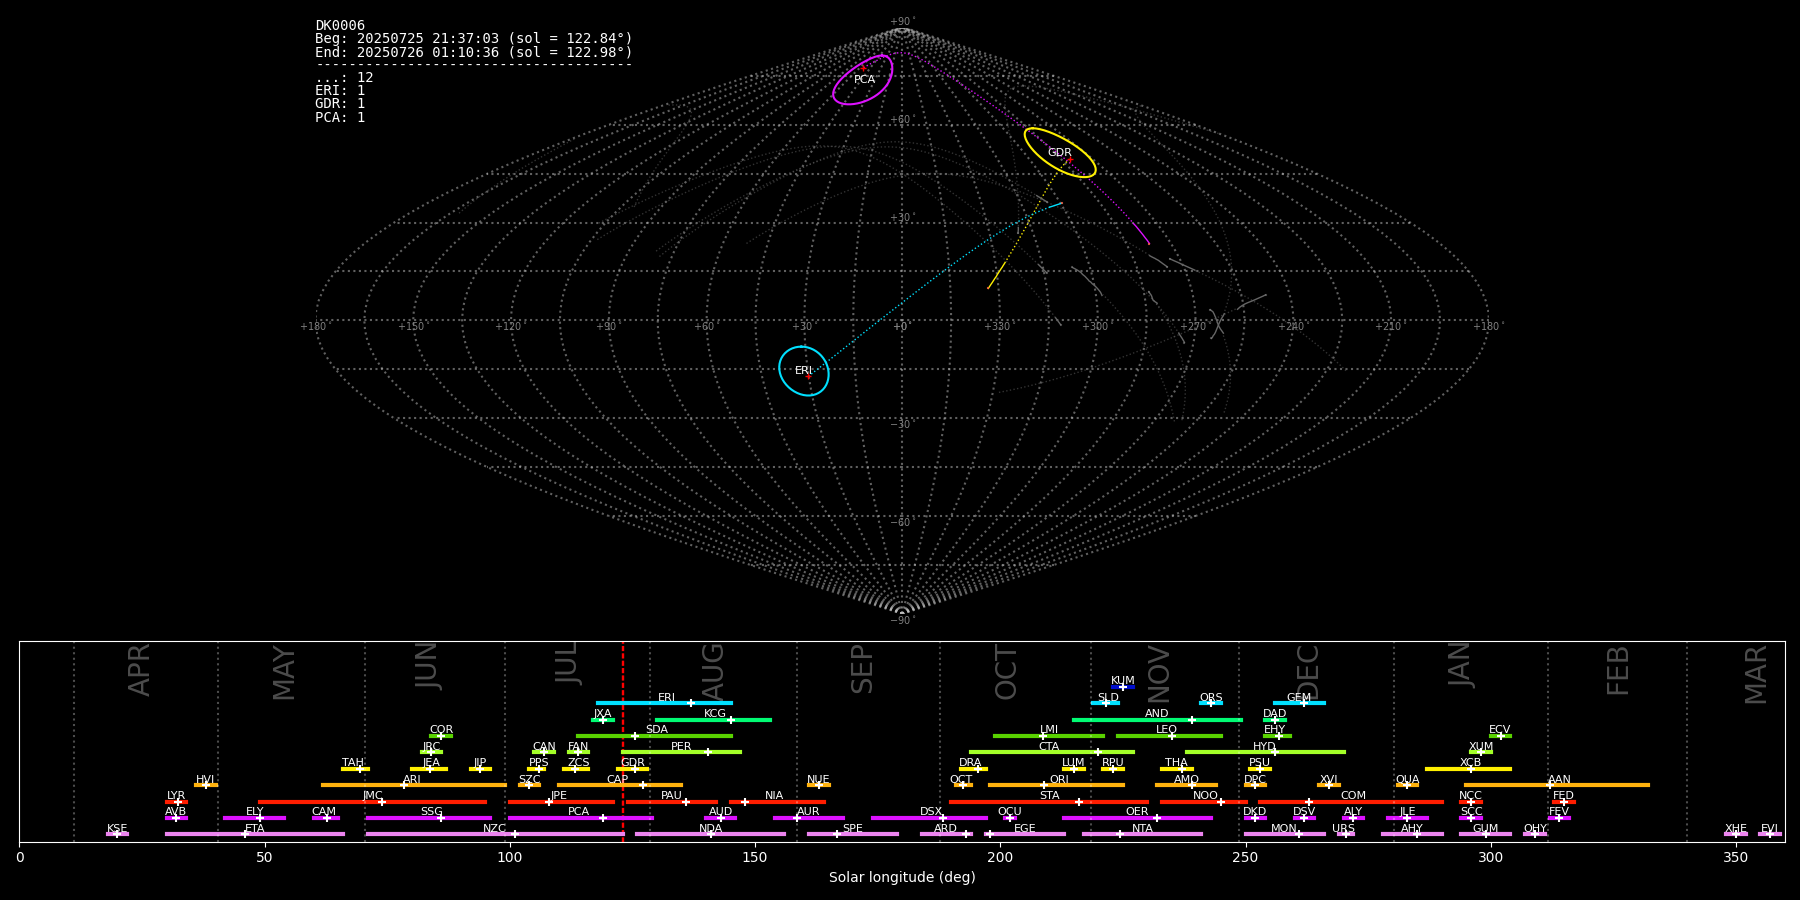Click the 350 tick on the solar longitude axis
This screenshot has height=900, width=1800.
pyautogui.click(x=1735, y=857)
